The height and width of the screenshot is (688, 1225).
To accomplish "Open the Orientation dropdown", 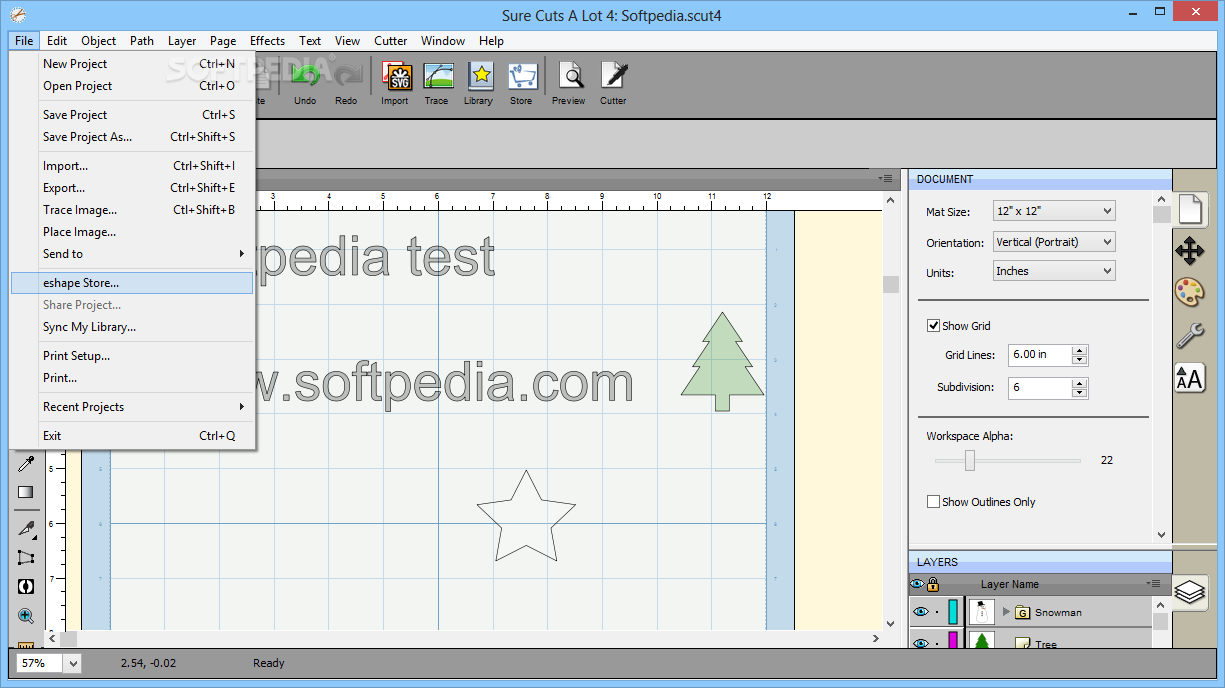I will tap(1054, 242).
